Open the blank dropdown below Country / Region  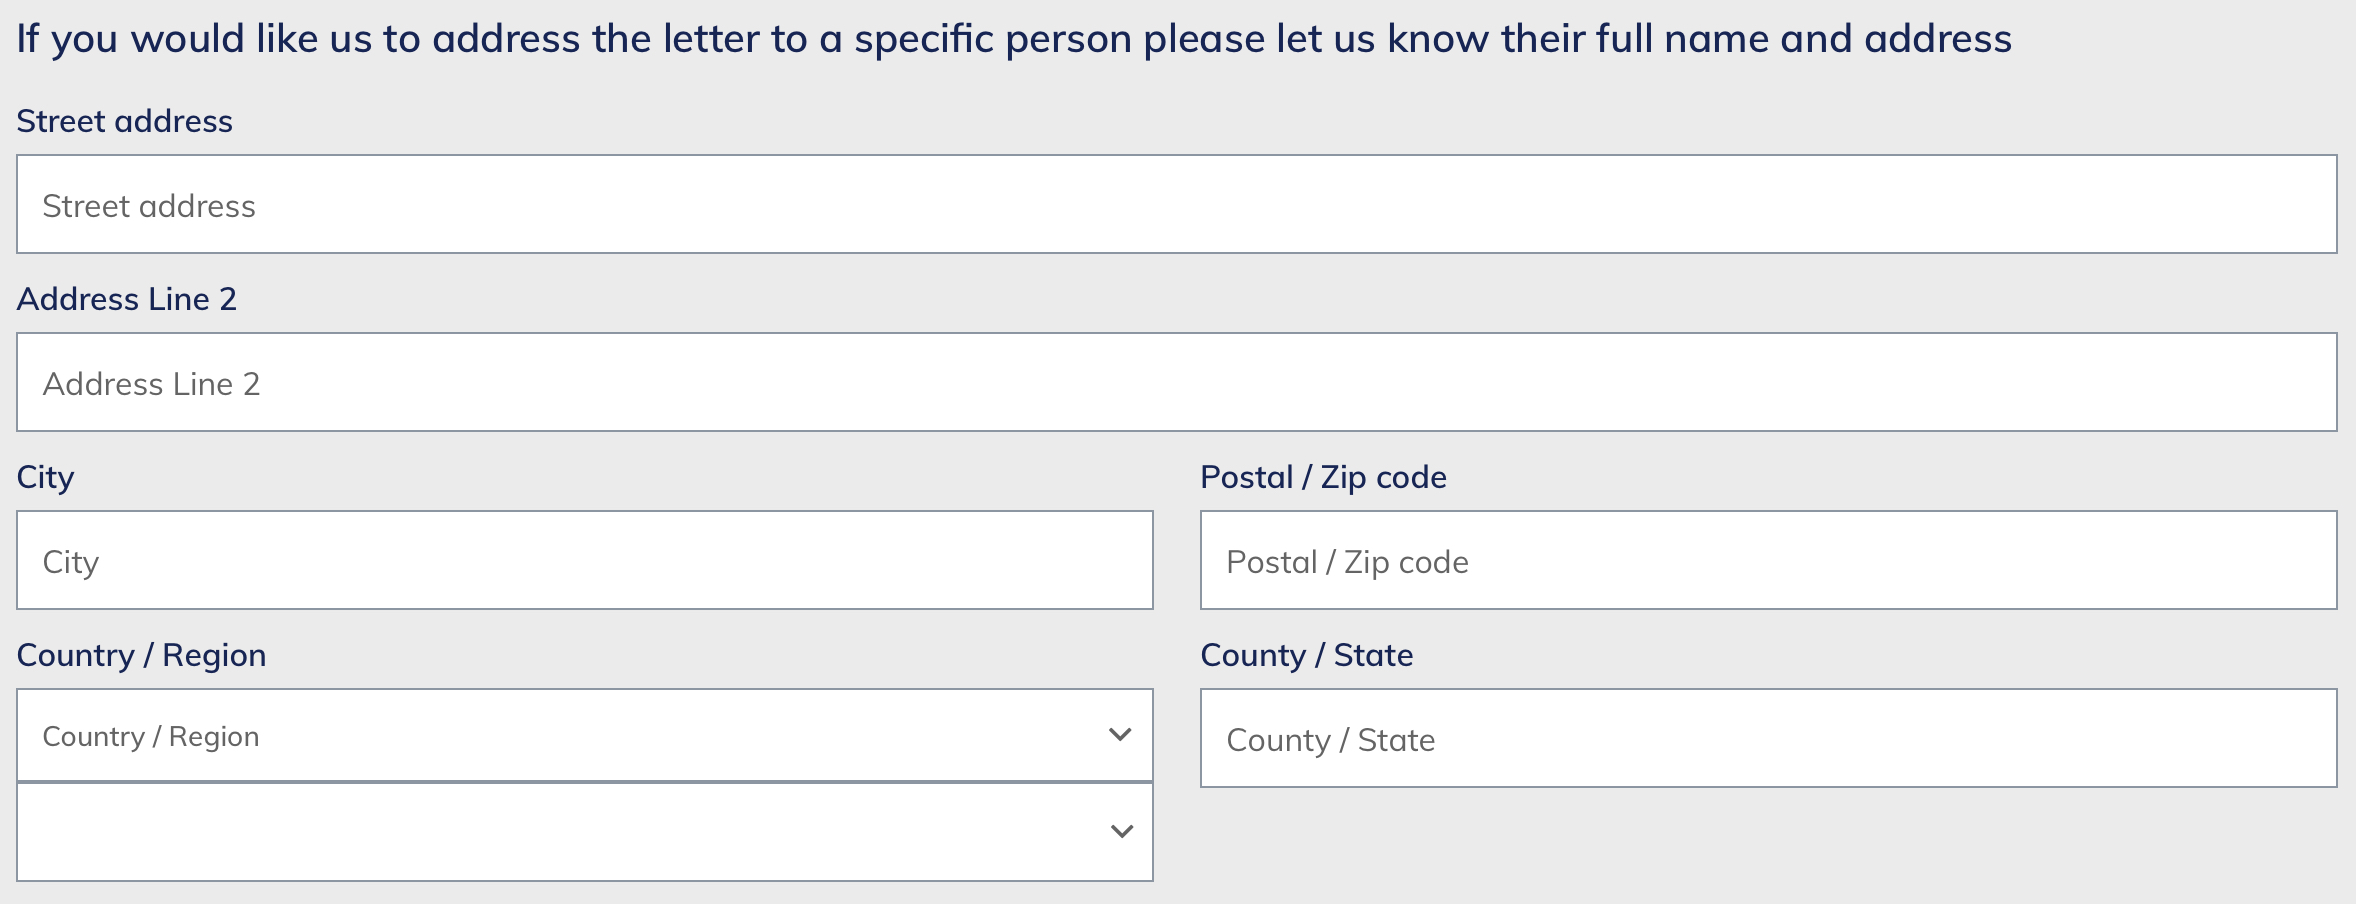coord(584,831)
